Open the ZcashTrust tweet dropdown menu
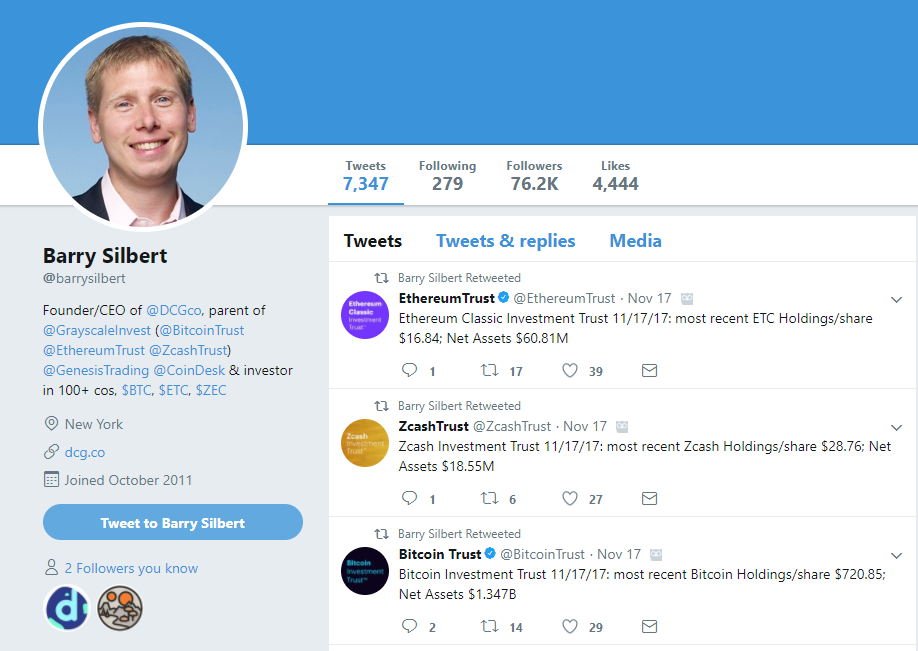Image resolution: width=918 pixels, height=651 pixels. pyautogui.click(x=896, y=426)
